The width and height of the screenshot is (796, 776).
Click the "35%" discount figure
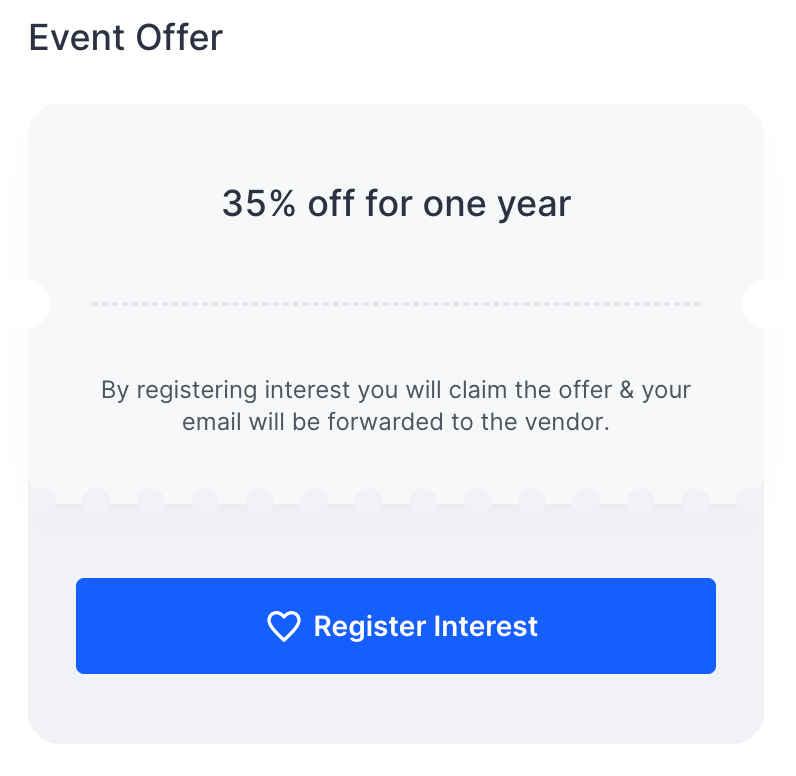[x=259, y=204]
